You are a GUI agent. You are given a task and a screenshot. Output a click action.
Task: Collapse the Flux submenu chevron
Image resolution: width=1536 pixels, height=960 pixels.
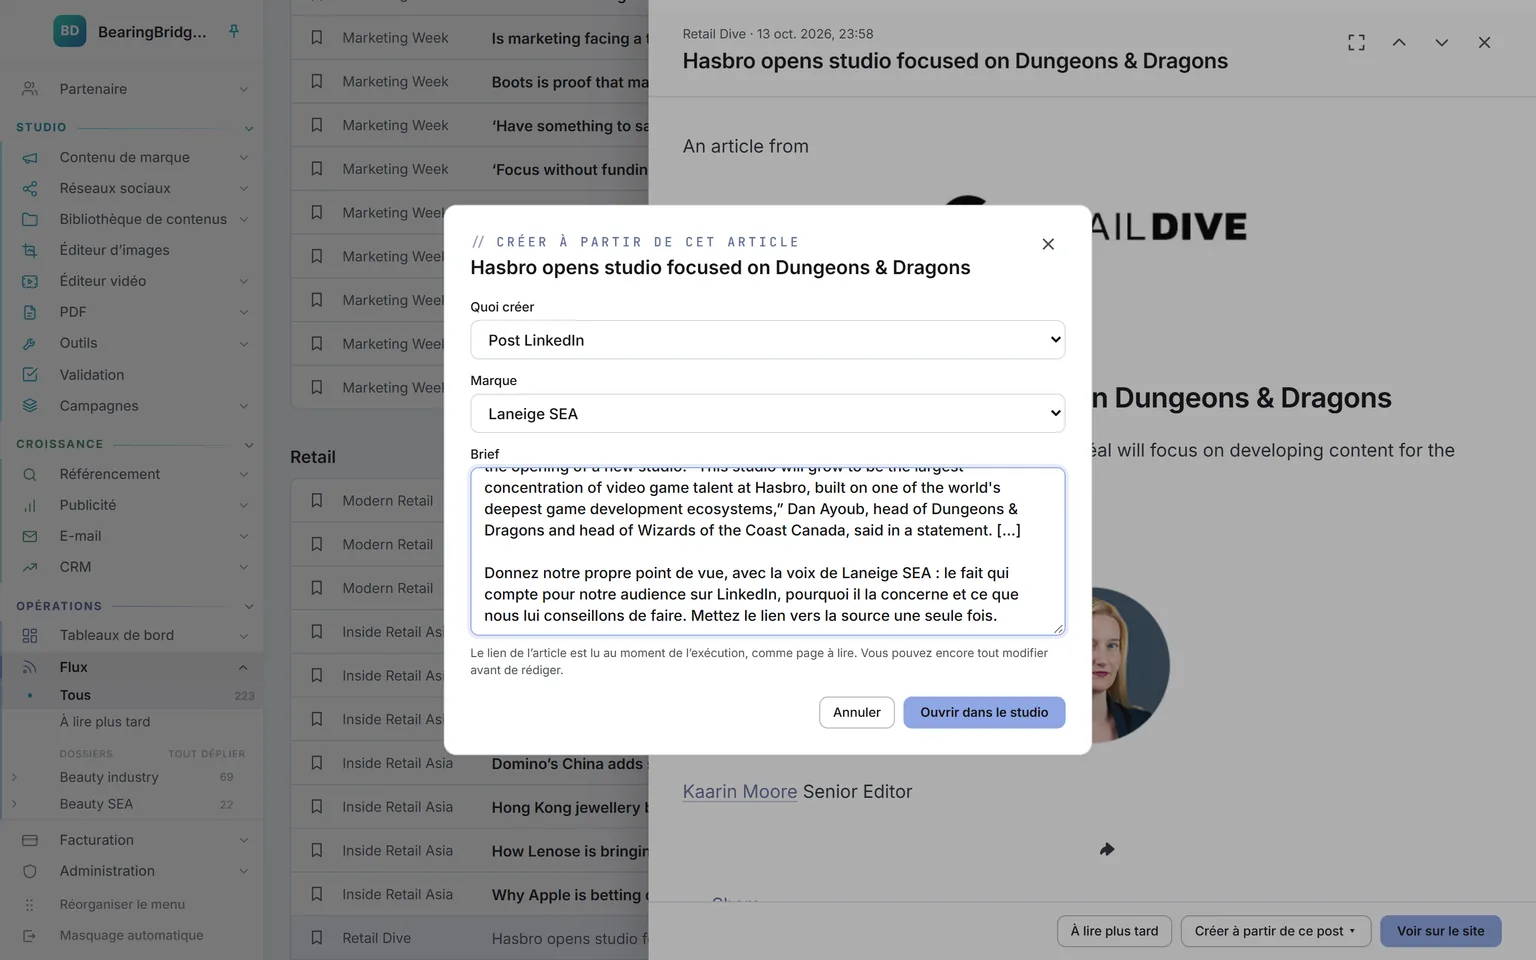click(x=243, y=667)
